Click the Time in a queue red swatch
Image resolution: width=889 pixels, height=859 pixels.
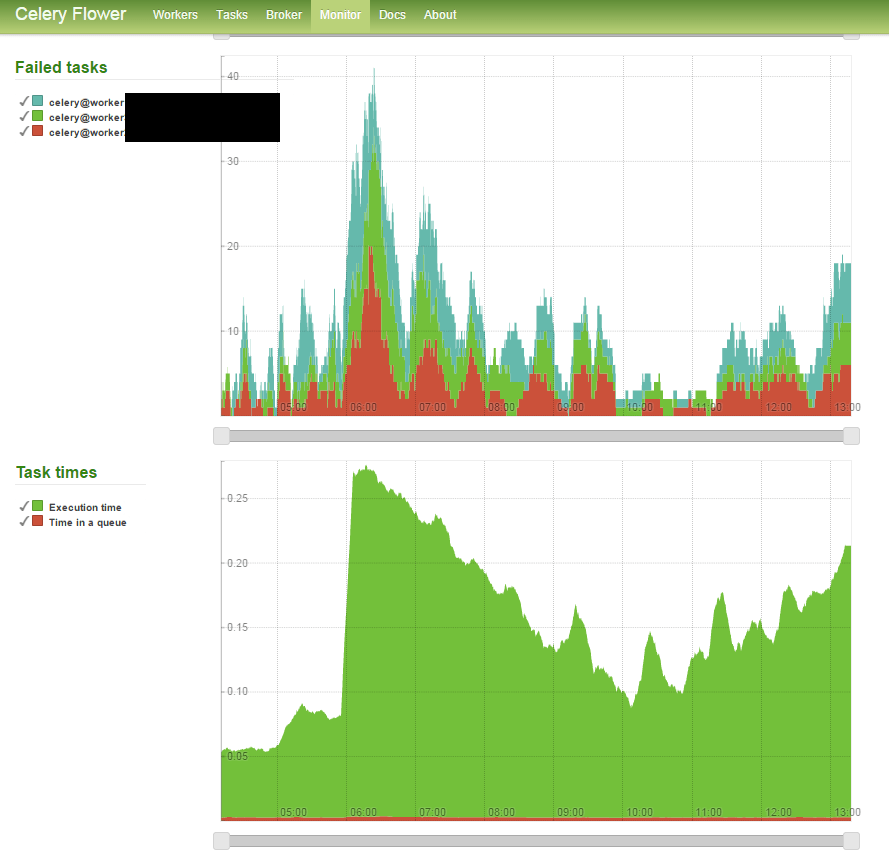coord(37,521)
